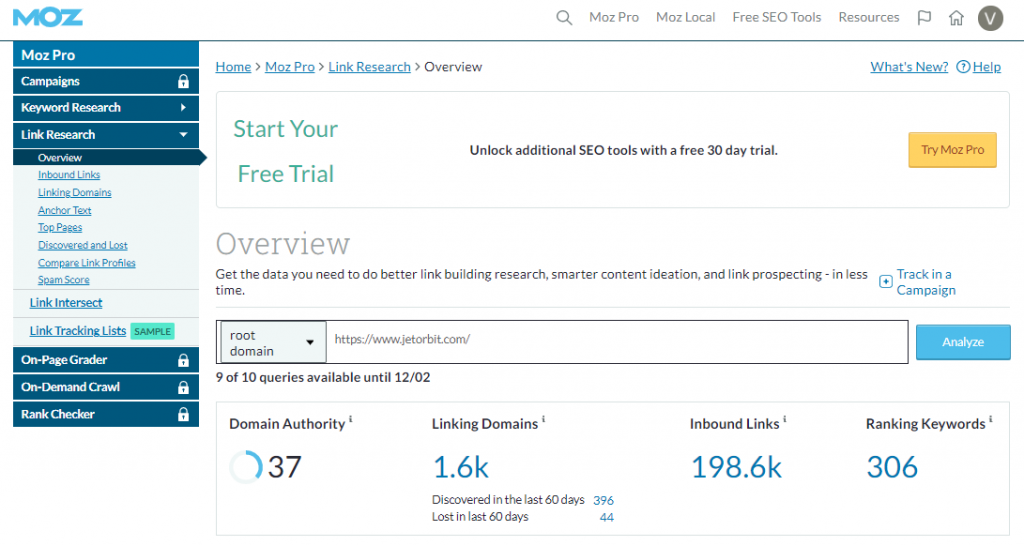The image size is (1024, 546).
Task: Open Inbound Links sidebar link
Action: [69, 174]
